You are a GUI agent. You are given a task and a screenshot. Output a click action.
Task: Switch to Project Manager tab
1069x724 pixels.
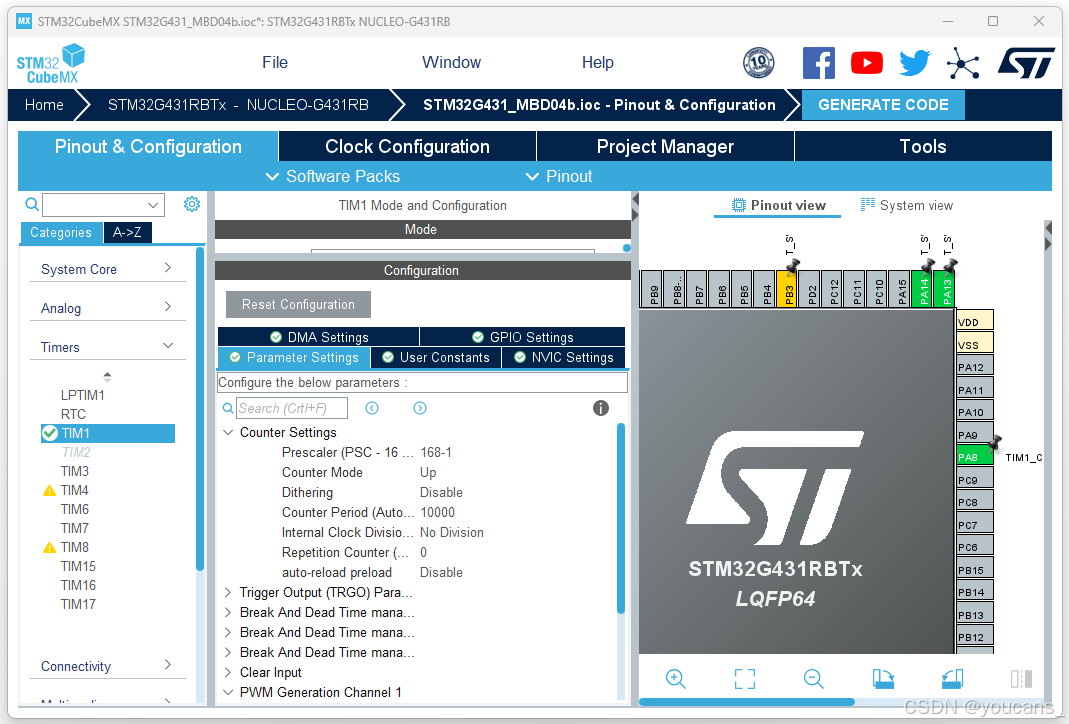665,146
